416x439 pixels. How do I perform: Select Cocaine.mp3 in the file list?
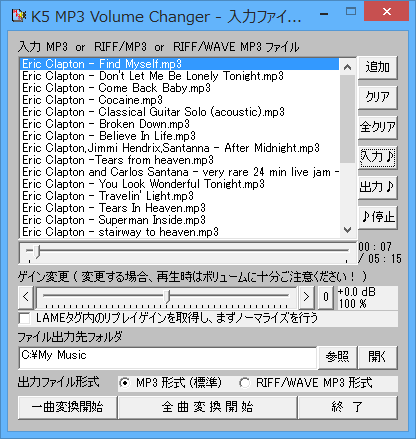coord(180,100)
